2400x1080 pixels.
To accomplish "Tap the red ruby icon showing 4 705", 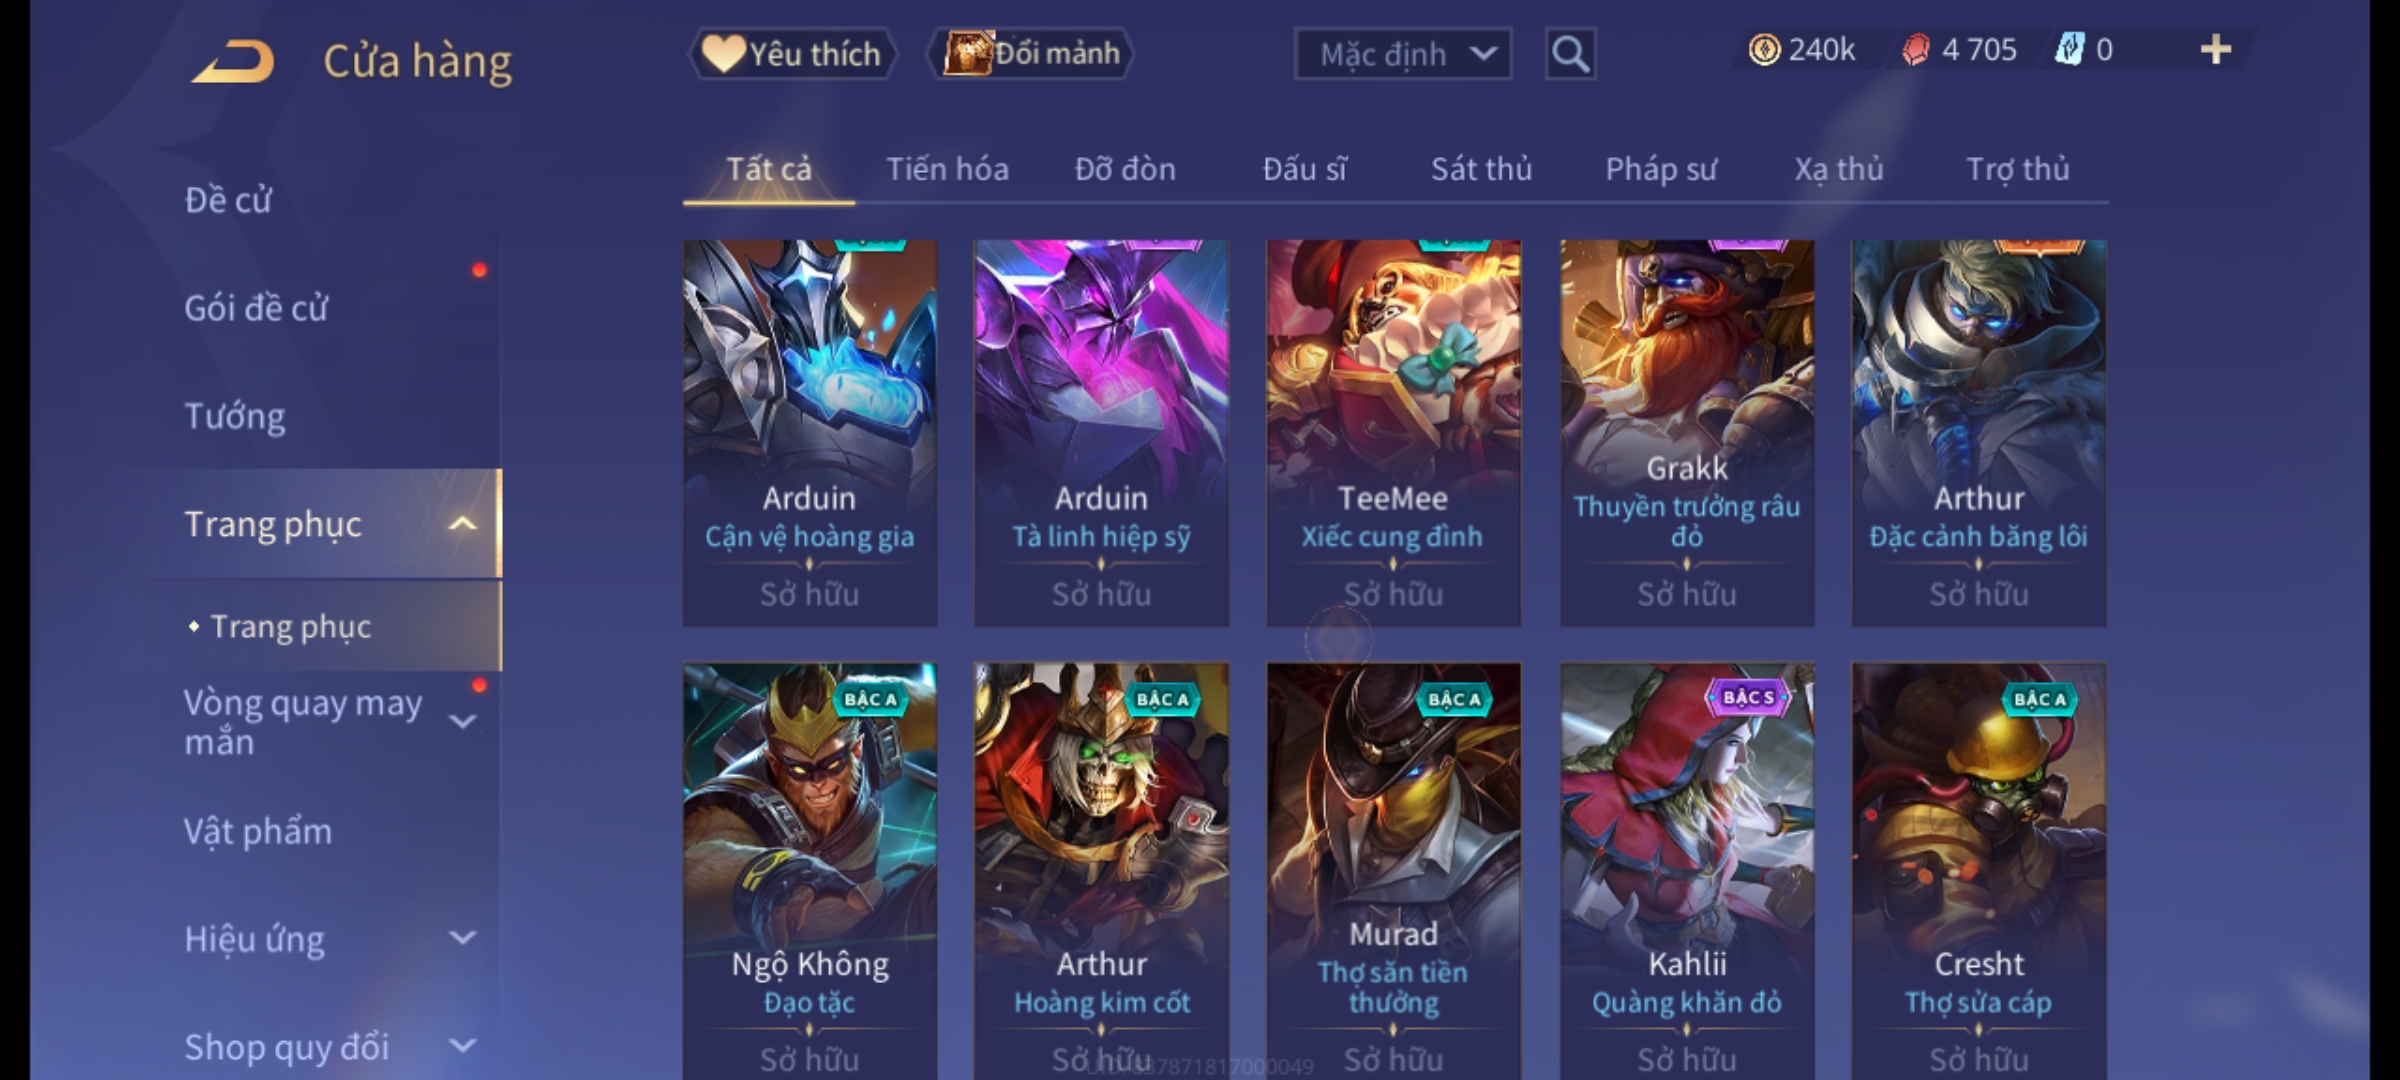I will click(x=1916, y=50).
